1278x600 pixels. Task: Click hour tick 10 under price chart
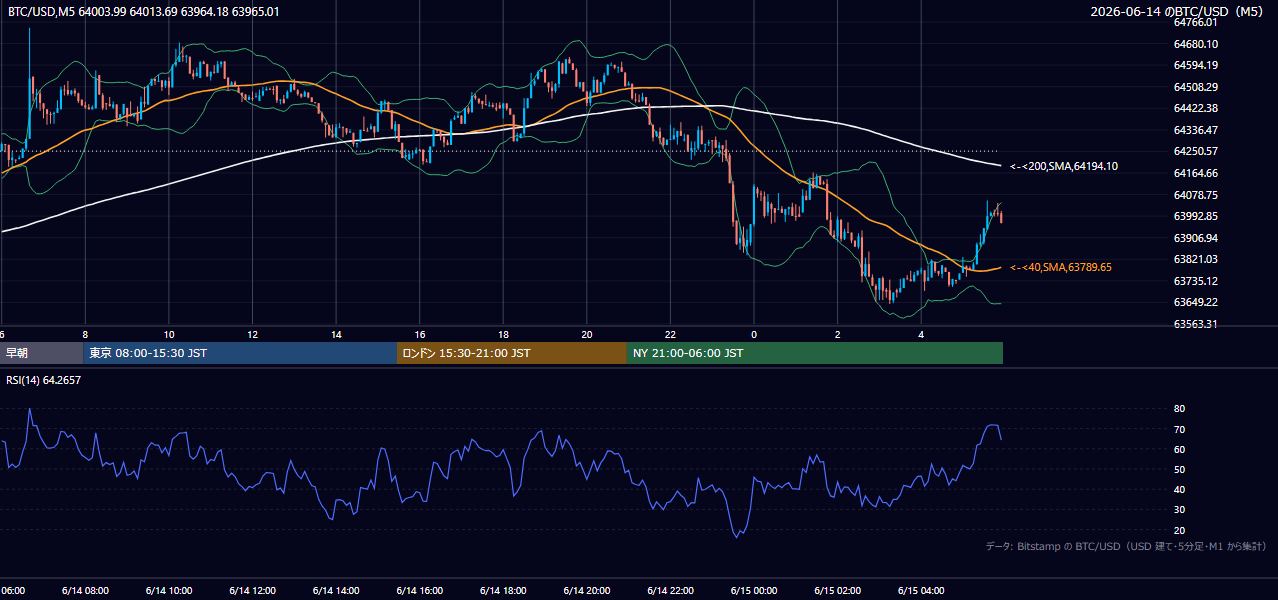coord(169,334)
